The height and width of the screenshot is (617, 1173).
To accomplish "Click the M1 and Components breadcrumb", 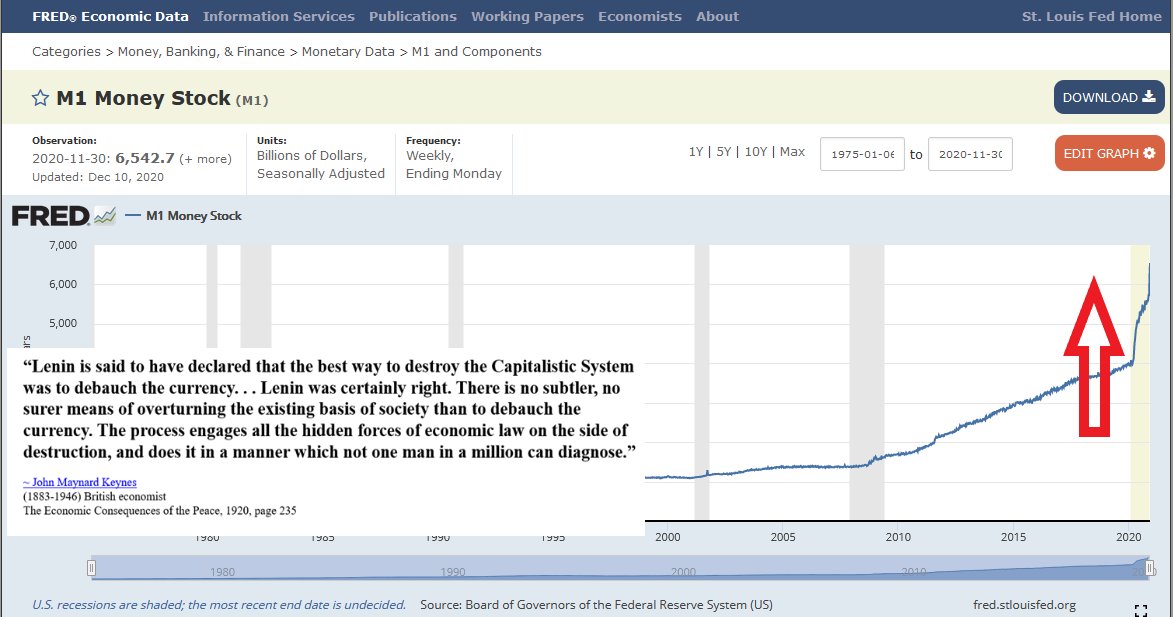I will (x=477, y=52).
